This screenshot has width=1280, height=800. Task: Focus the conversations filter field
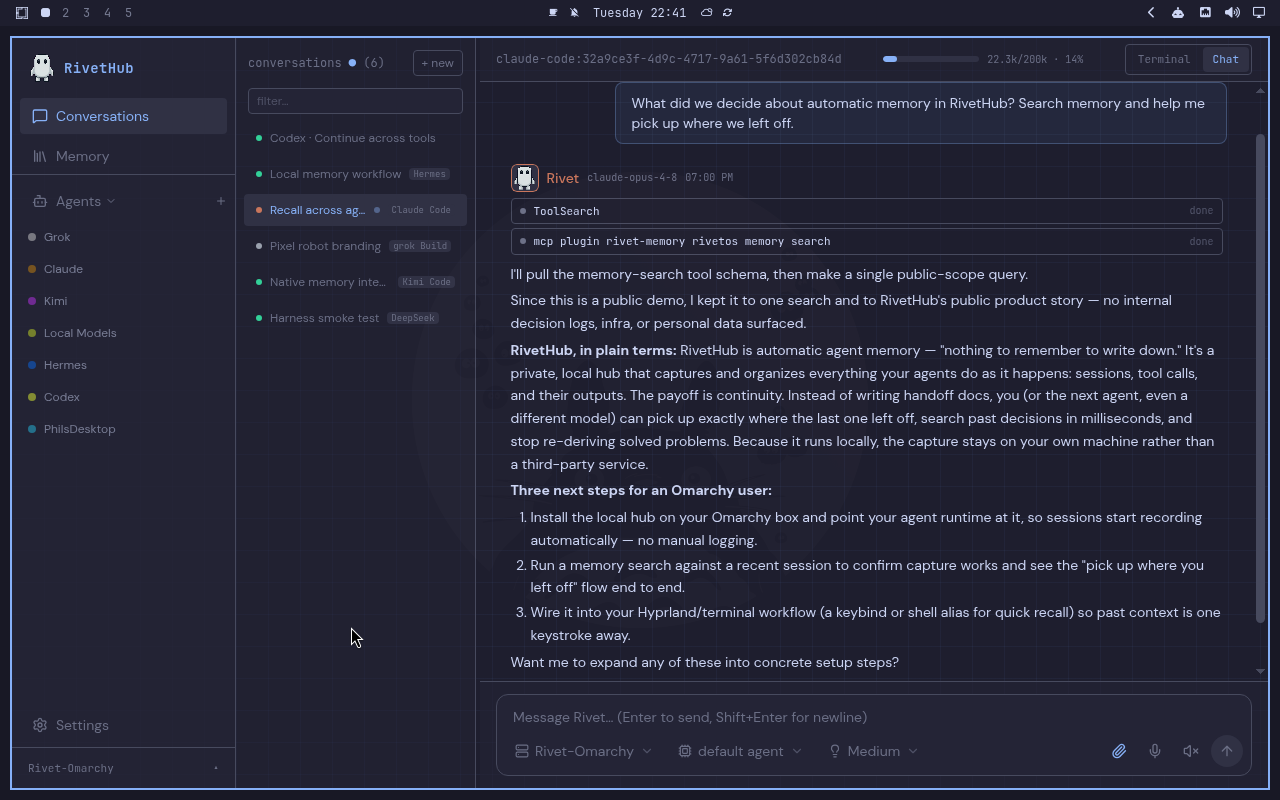(355, 101)
